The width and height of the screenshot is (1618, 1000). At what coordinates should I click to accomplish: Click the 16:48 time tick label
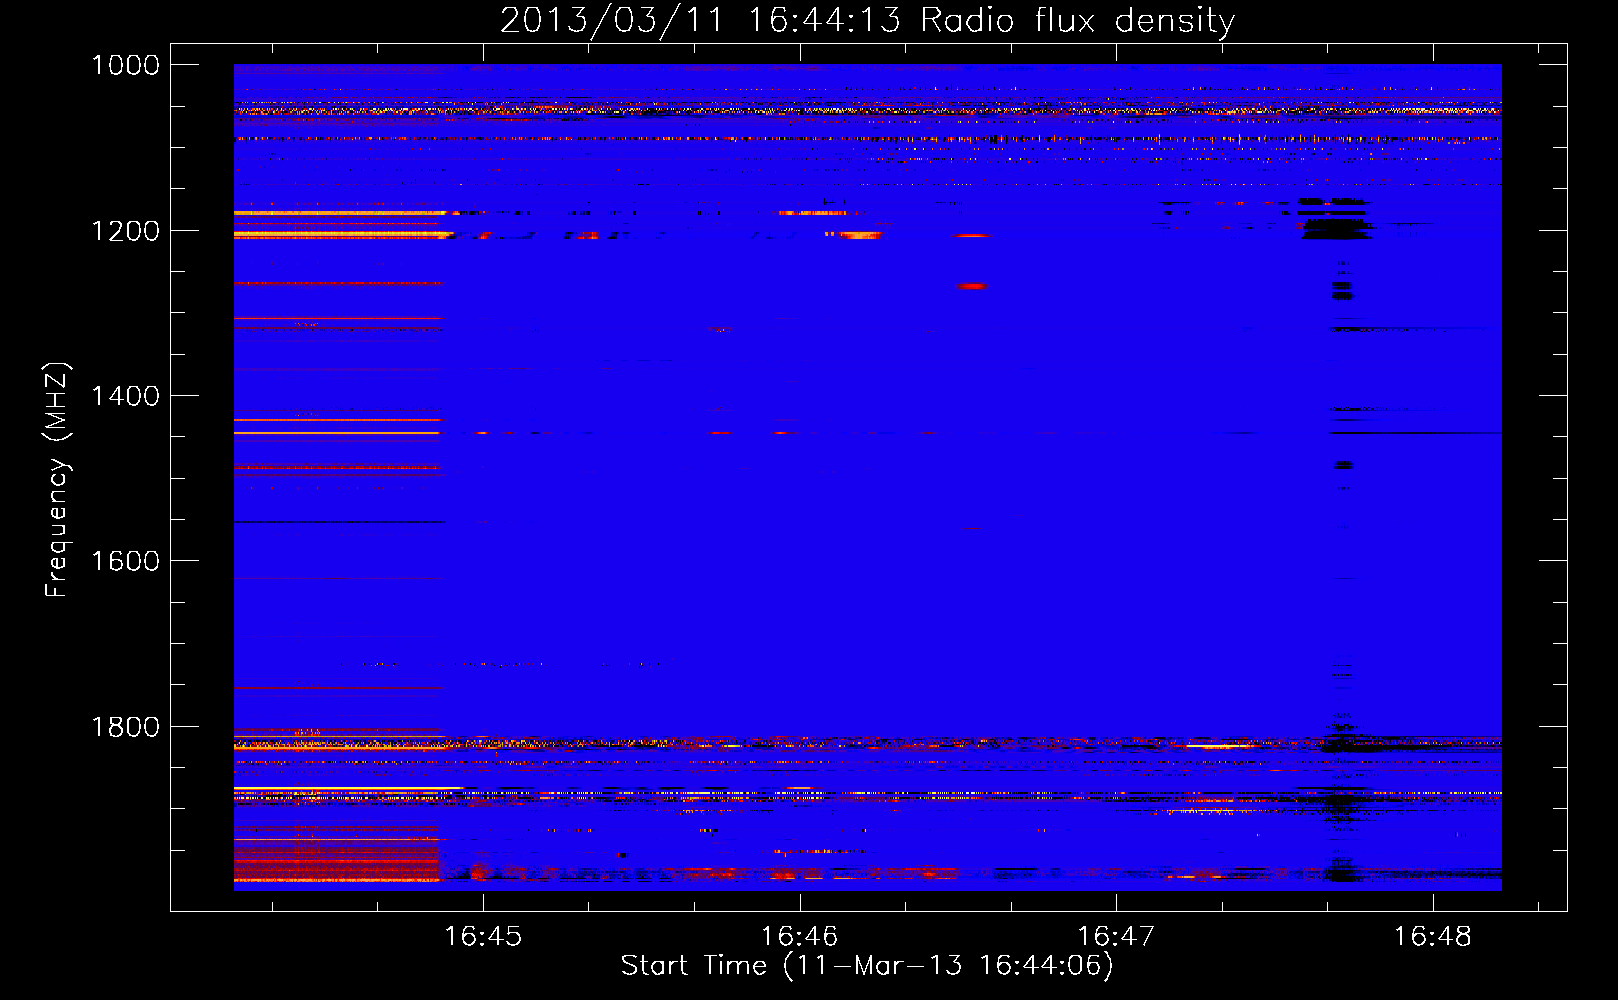click(1432, 937)
